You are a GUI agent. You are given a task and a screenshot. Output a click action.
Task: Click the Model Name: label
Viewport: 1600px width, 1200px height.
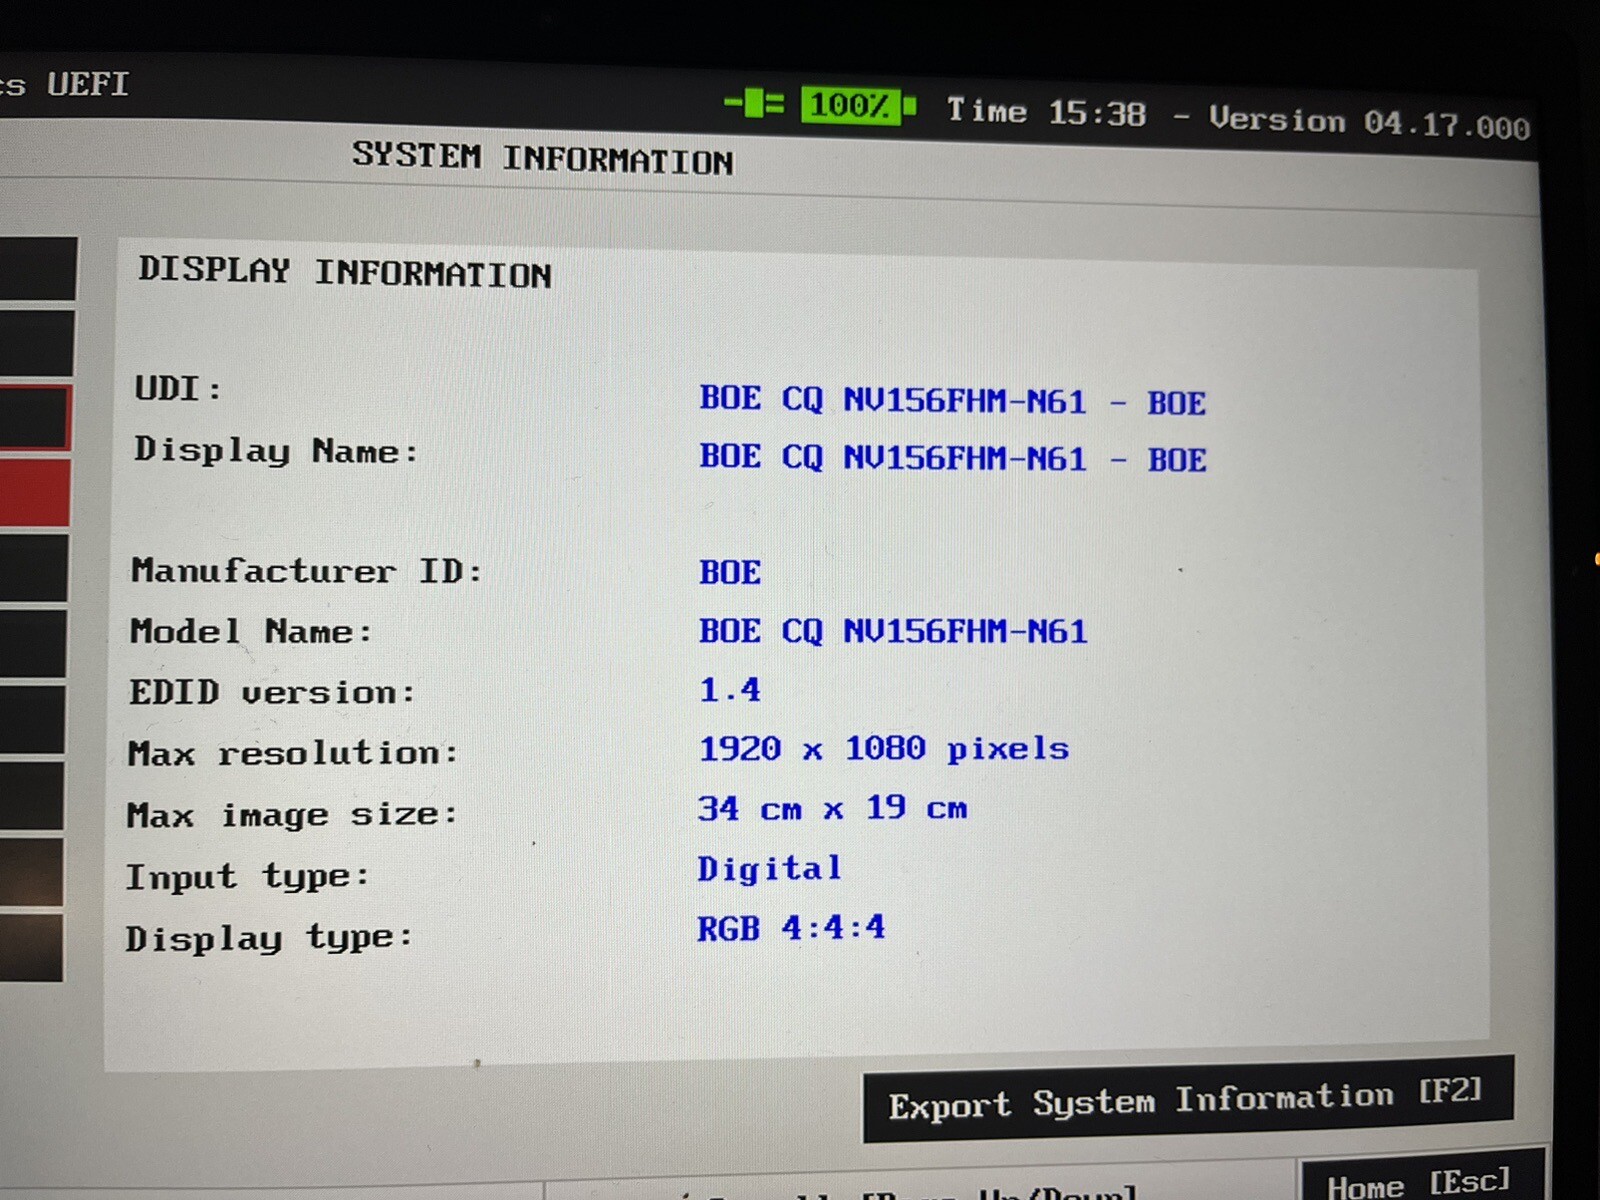click(x=251, y=631)
